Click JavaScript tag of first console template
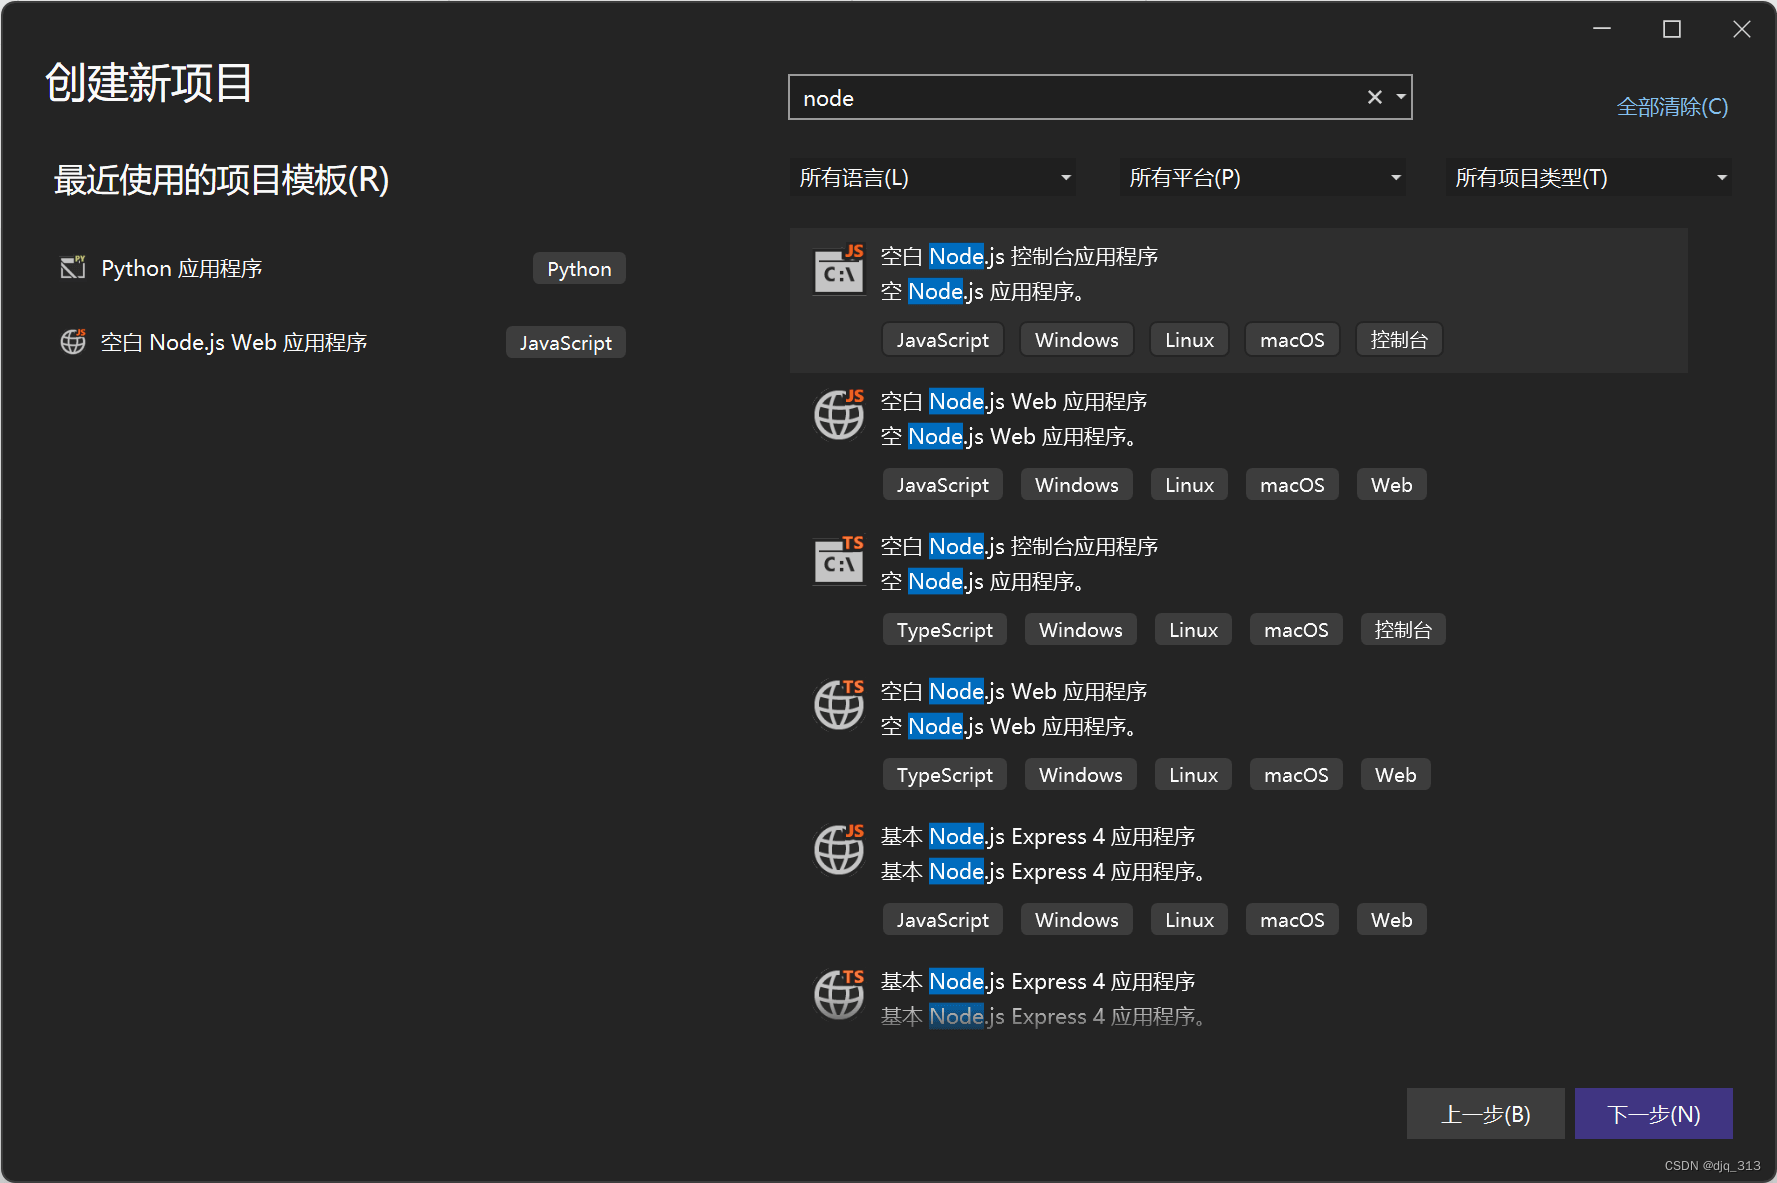Image resolution: width=1777 pixels, height=1183 pixels. pos(942,339)
